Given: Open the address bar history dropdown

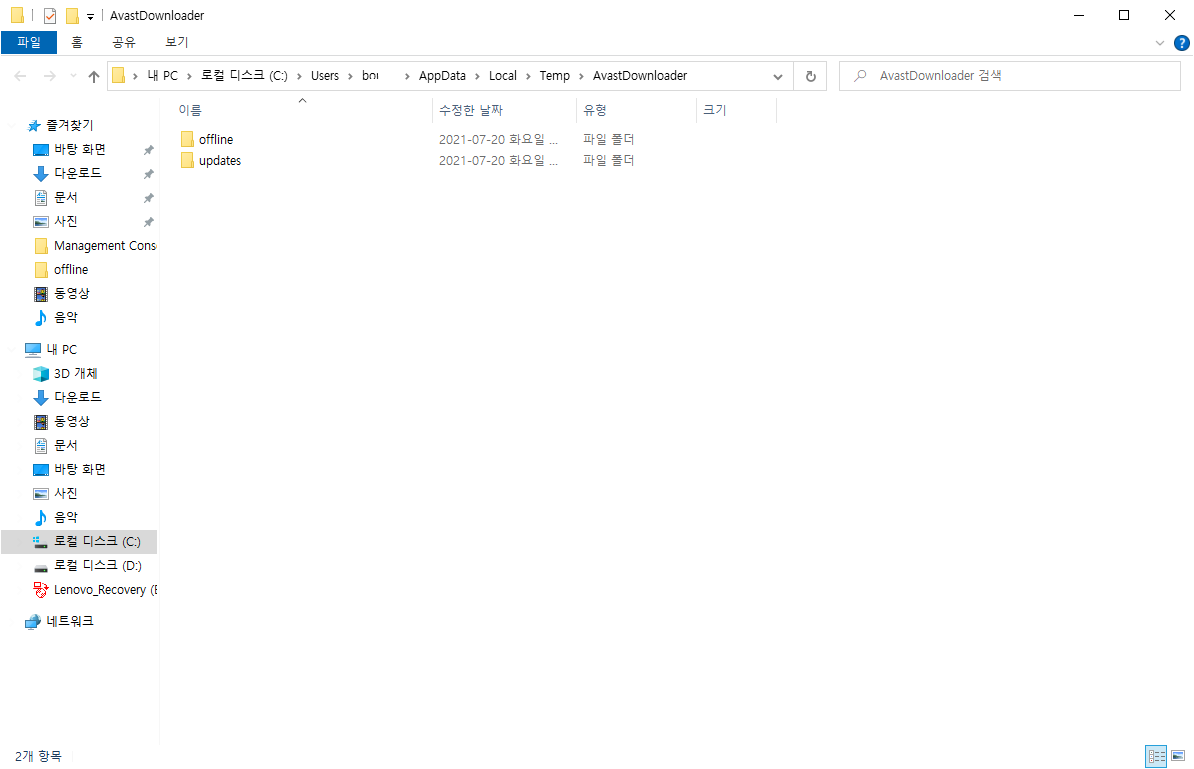Looking at the screenshot, I should tap(777, 76).
